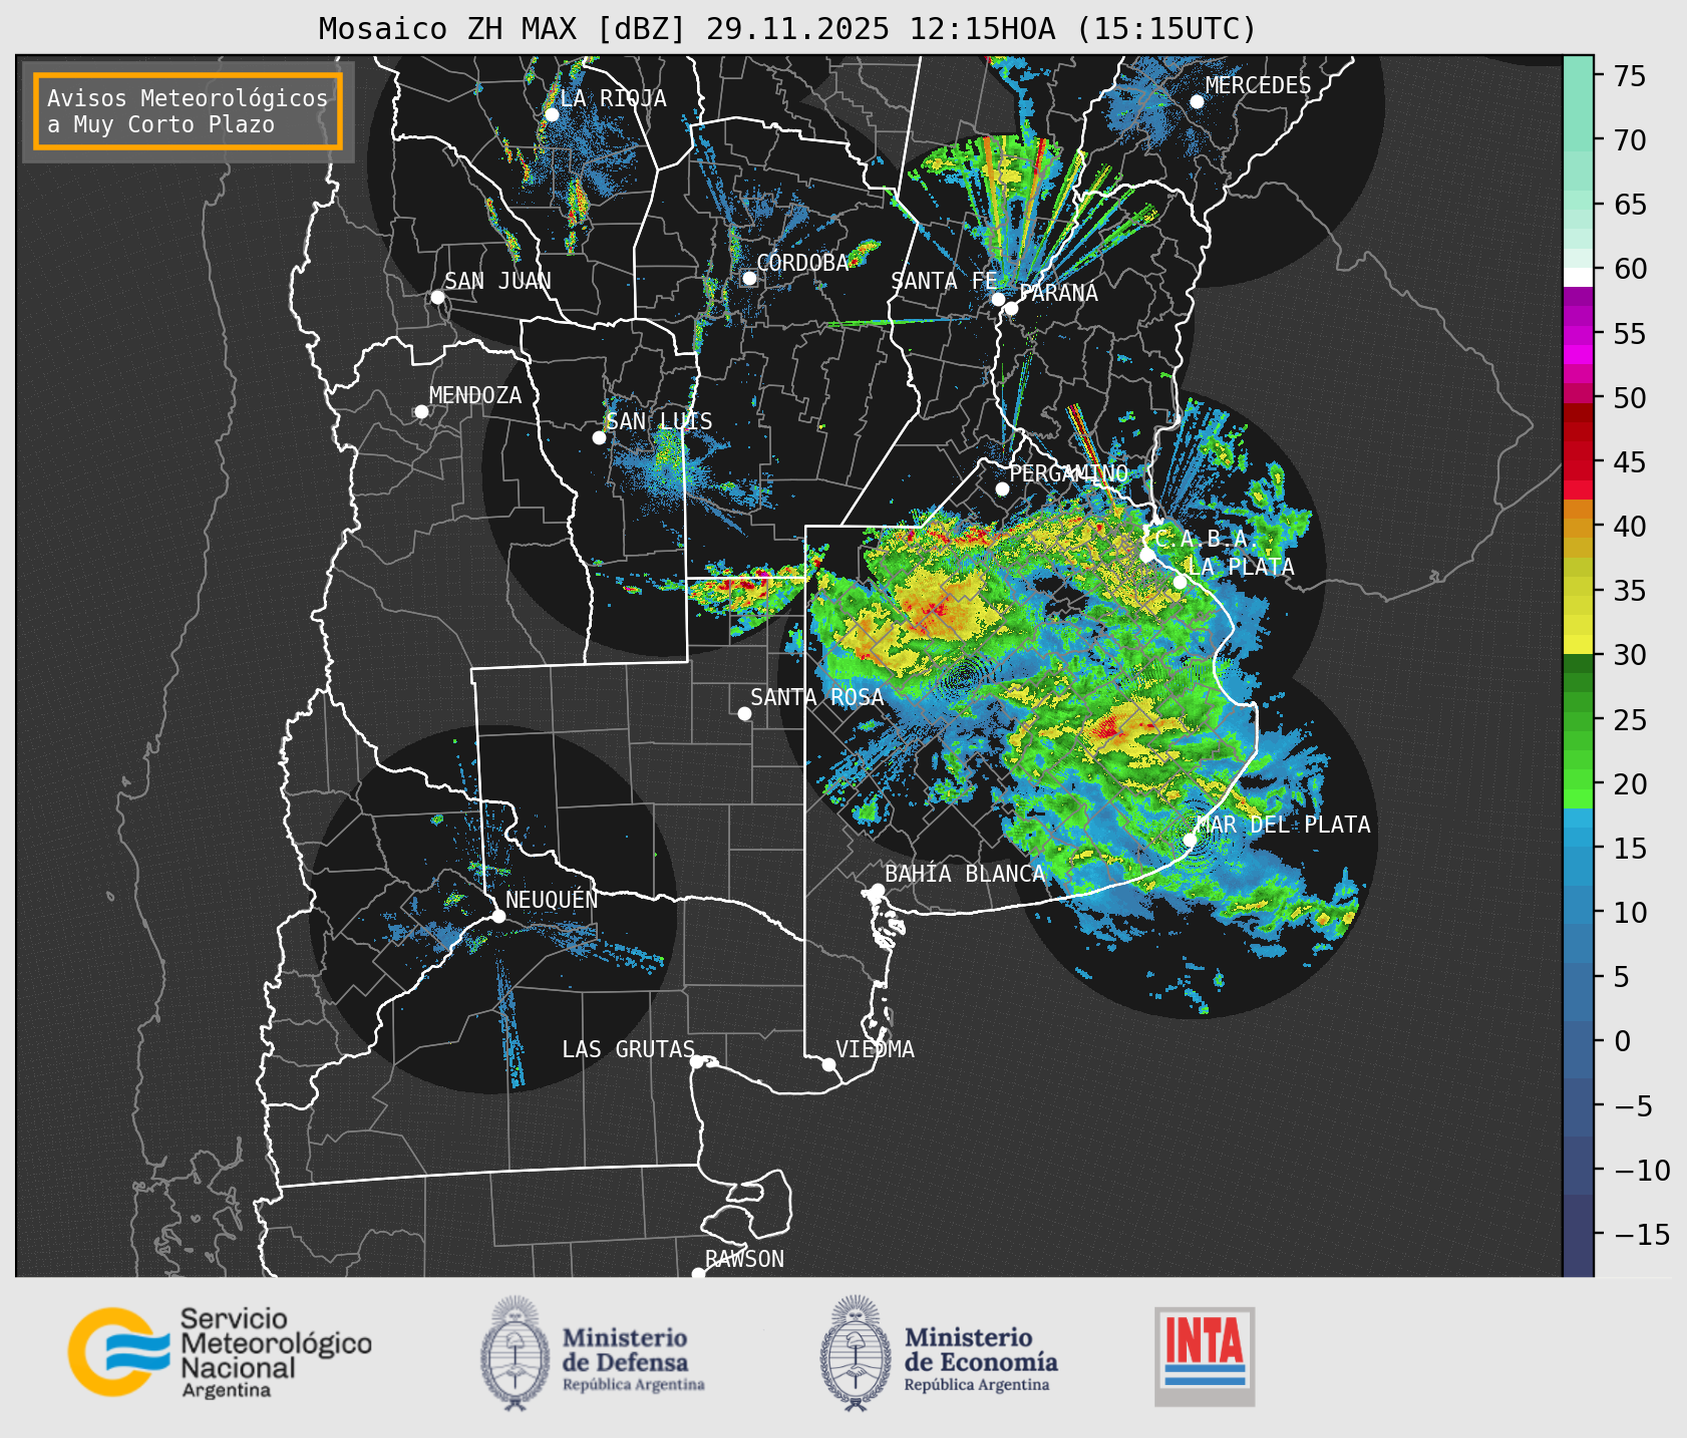1687x1438 pixels.
Task: Click the Viedma city marker
Action: click(829, 1064)
